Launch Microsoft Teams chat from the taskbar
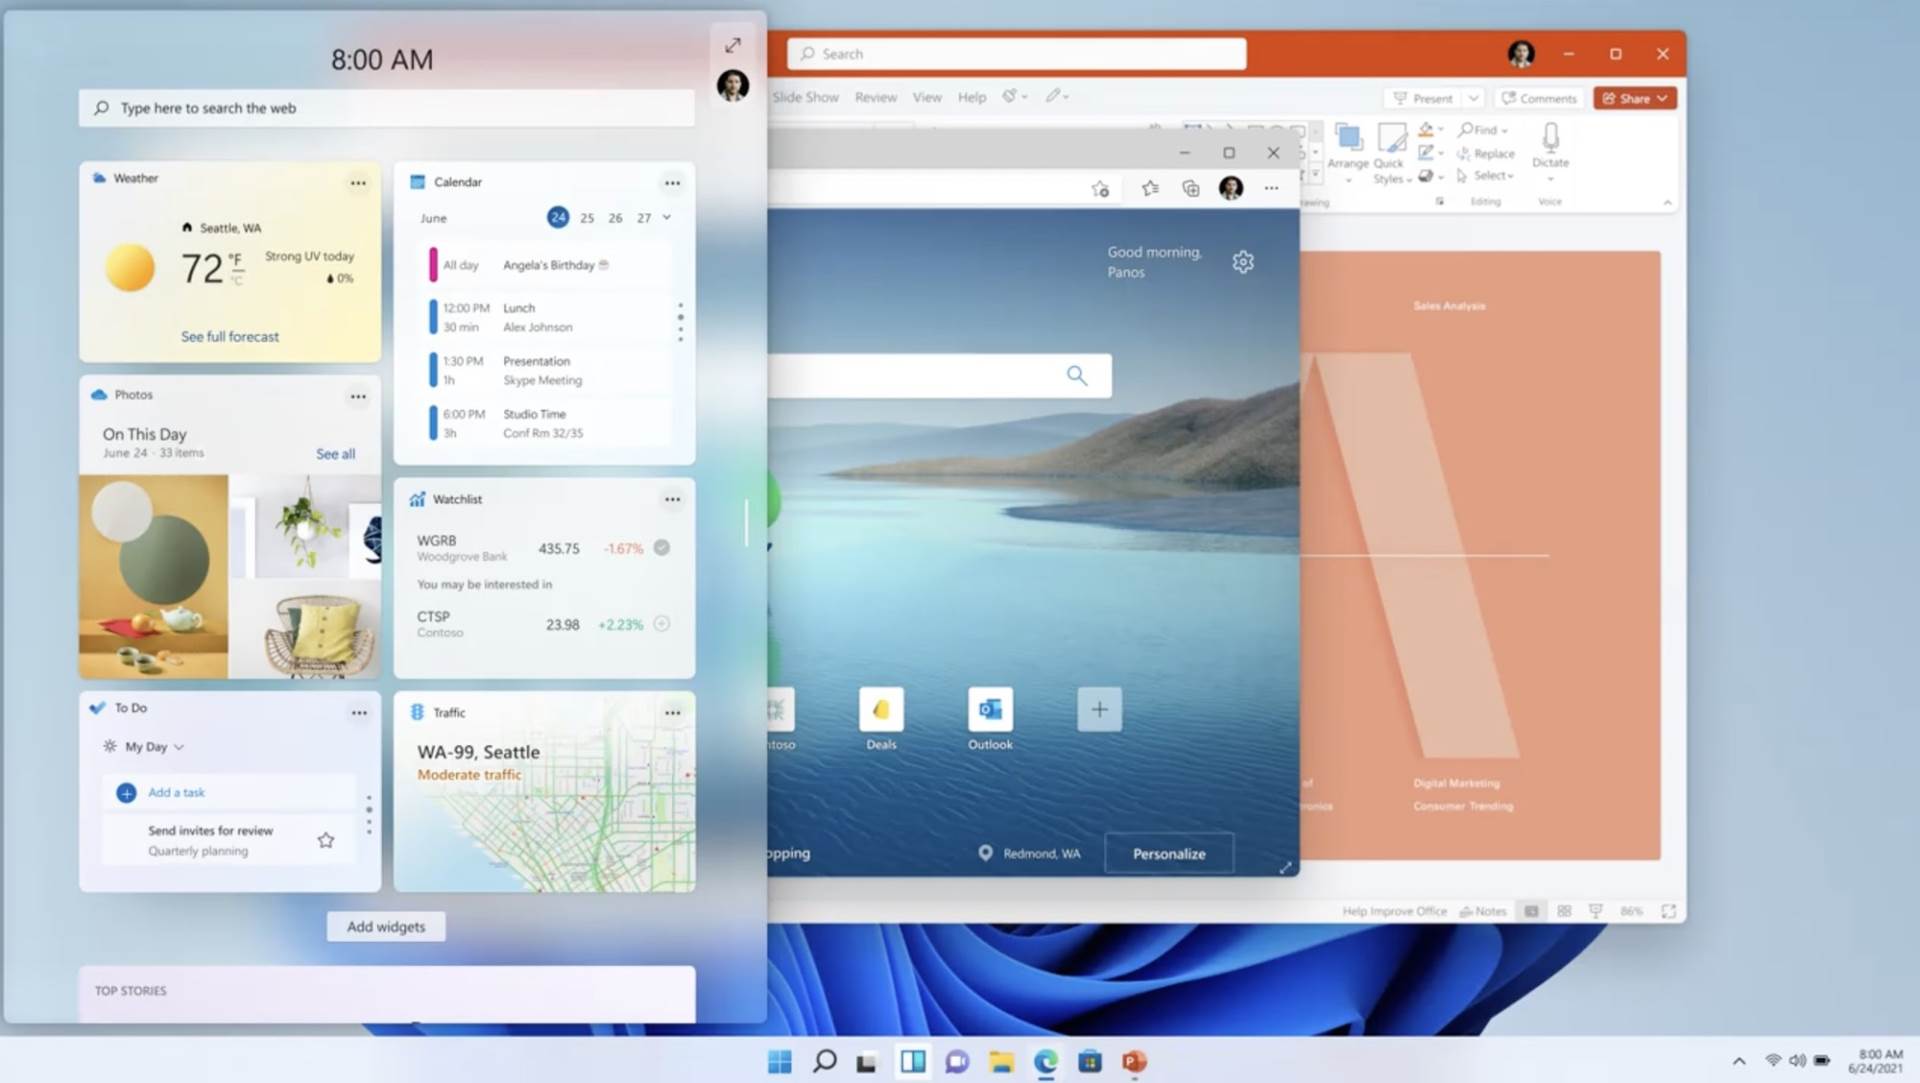 point(957,1062)
